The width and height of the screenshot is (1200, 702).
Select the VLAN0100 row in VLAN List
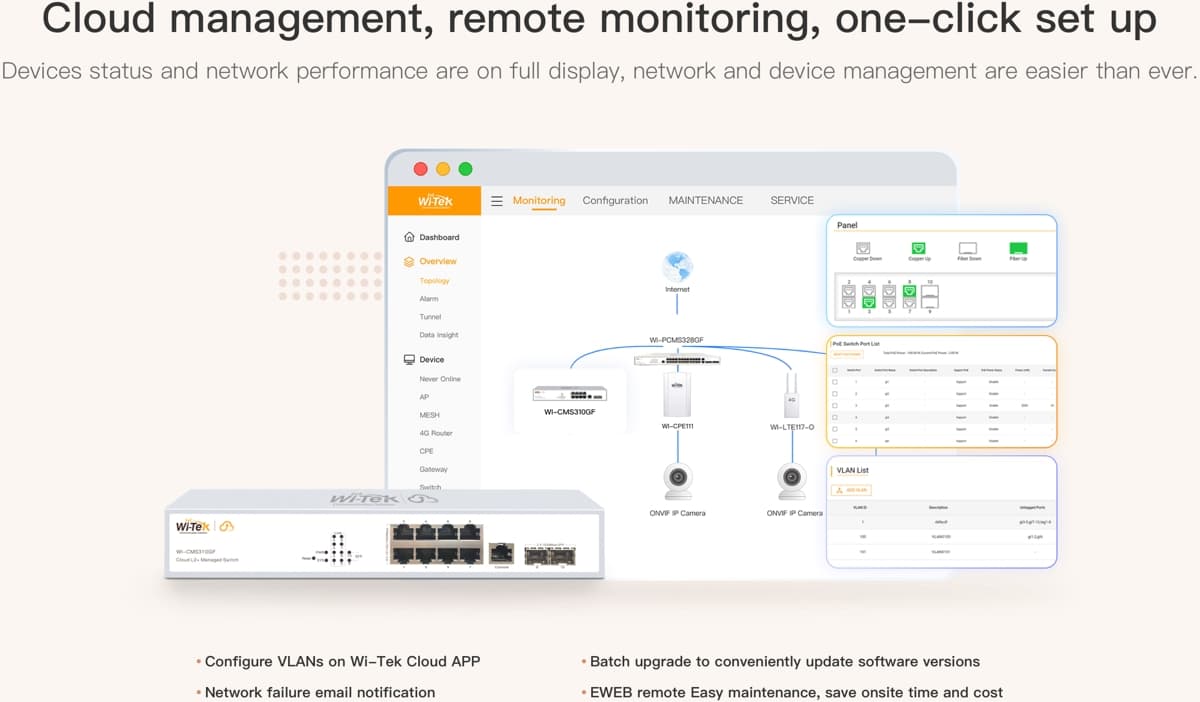point(940,537)
